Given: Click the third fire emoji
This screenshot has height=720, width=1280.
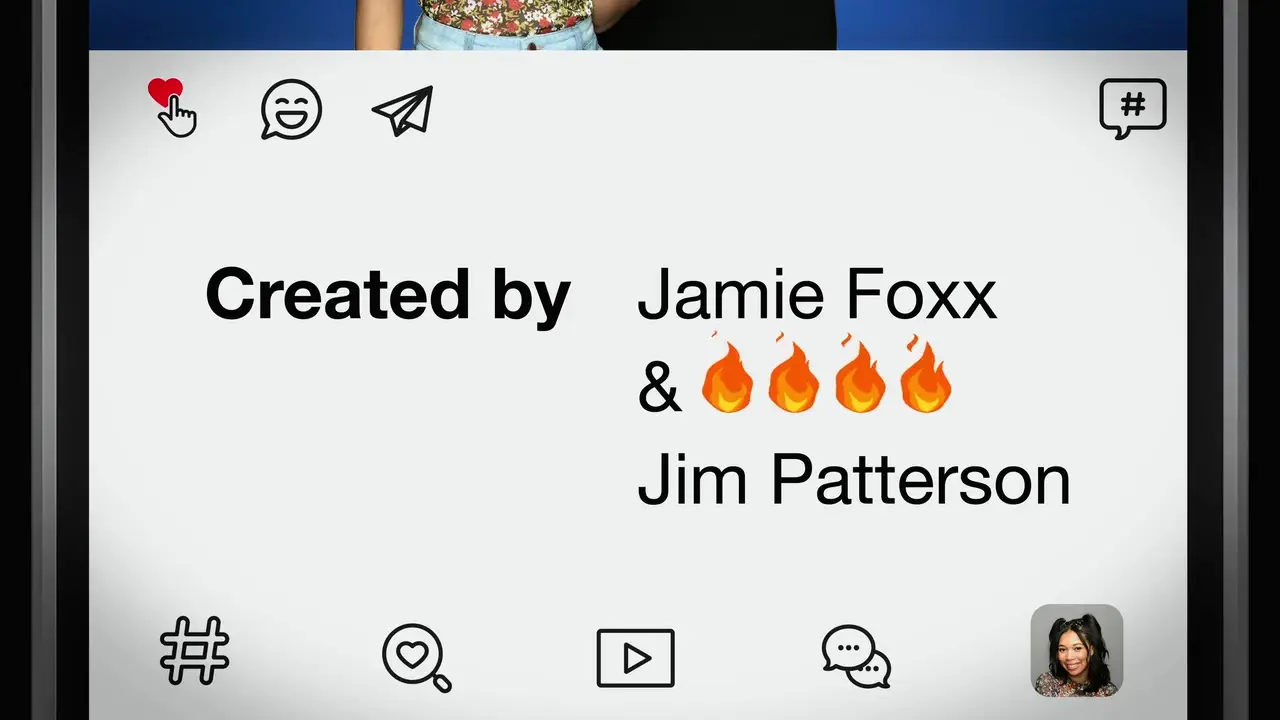Looking at the screenshot, I should pos(859,374).
